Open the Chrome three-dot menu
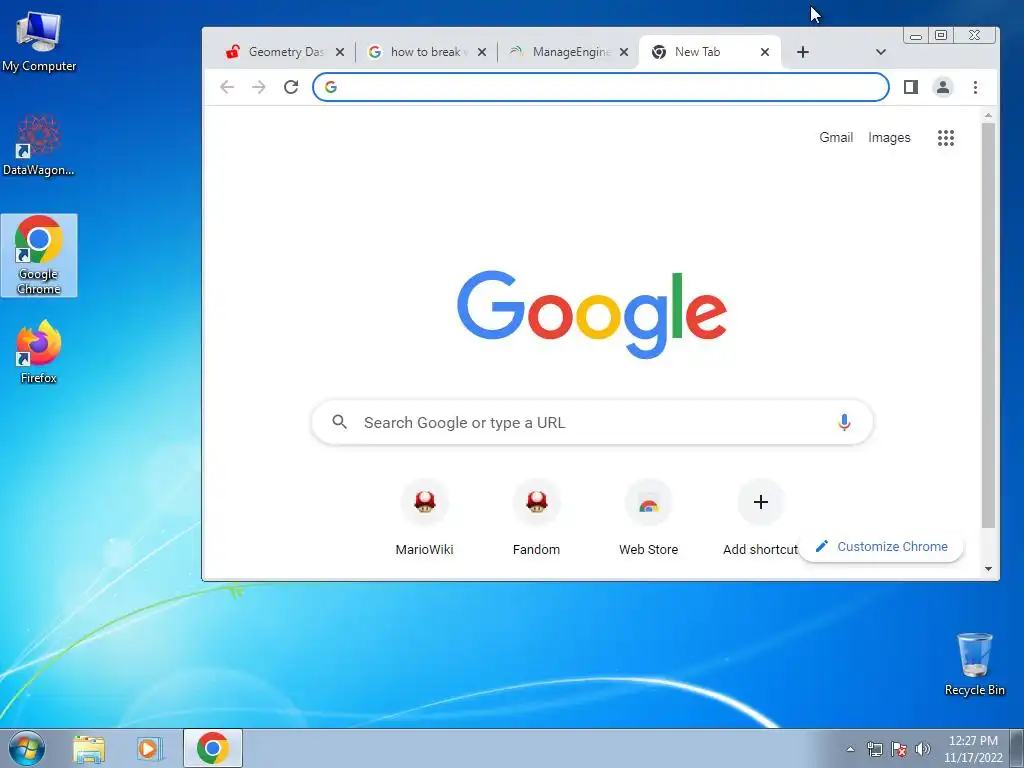1024x768 pixels. tap(975, 87)
